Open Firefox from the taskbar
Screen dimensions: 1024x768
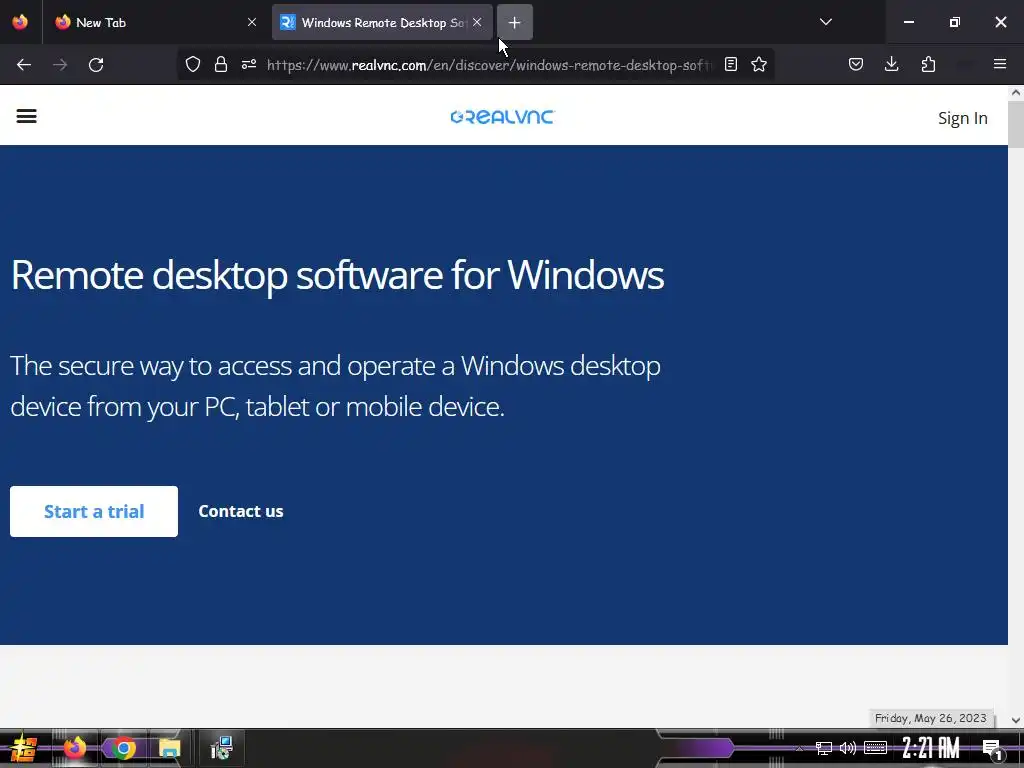(74, 748)
